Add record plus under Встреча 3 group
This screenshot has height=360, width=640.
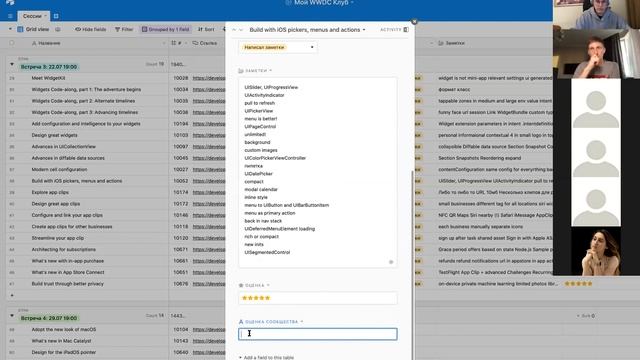click(x=12, y=295)
